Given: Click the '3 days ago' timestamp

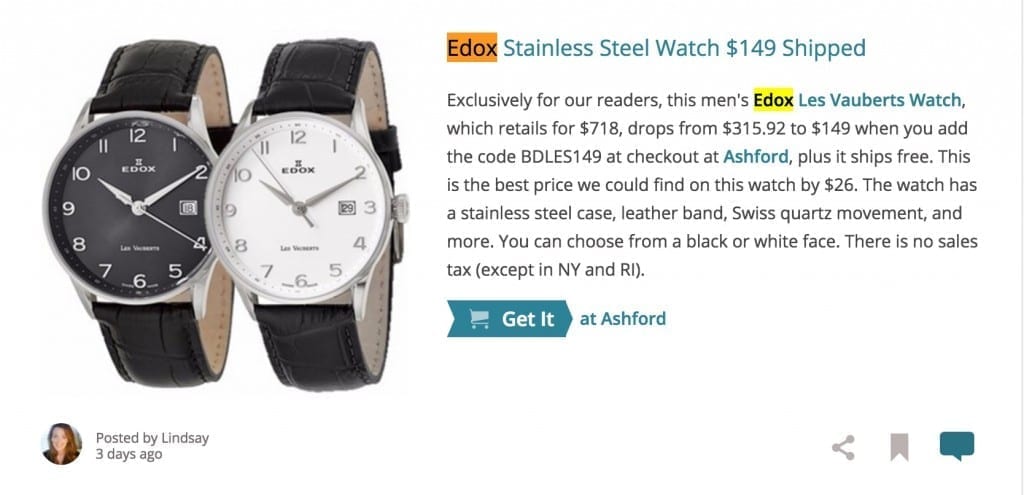Looking at the screenshot, I should 129,454.
